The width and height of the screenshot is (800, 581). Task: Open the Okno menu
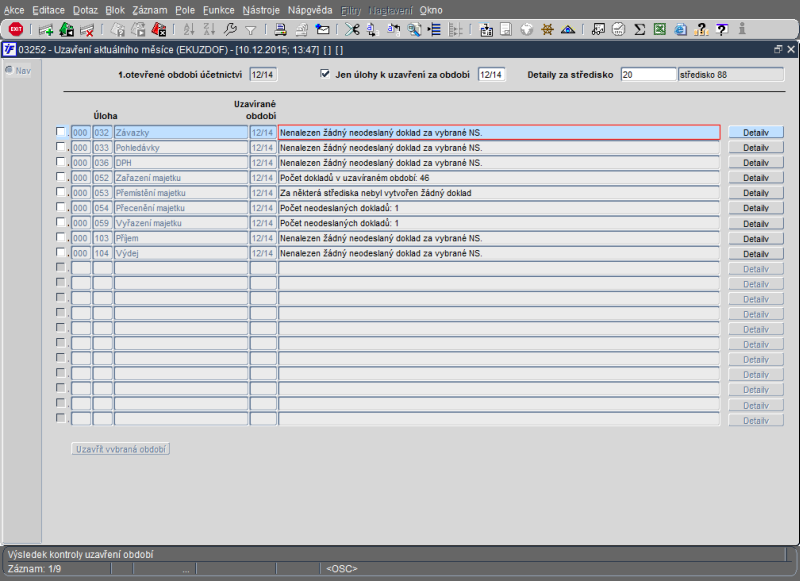pos(431,10)
